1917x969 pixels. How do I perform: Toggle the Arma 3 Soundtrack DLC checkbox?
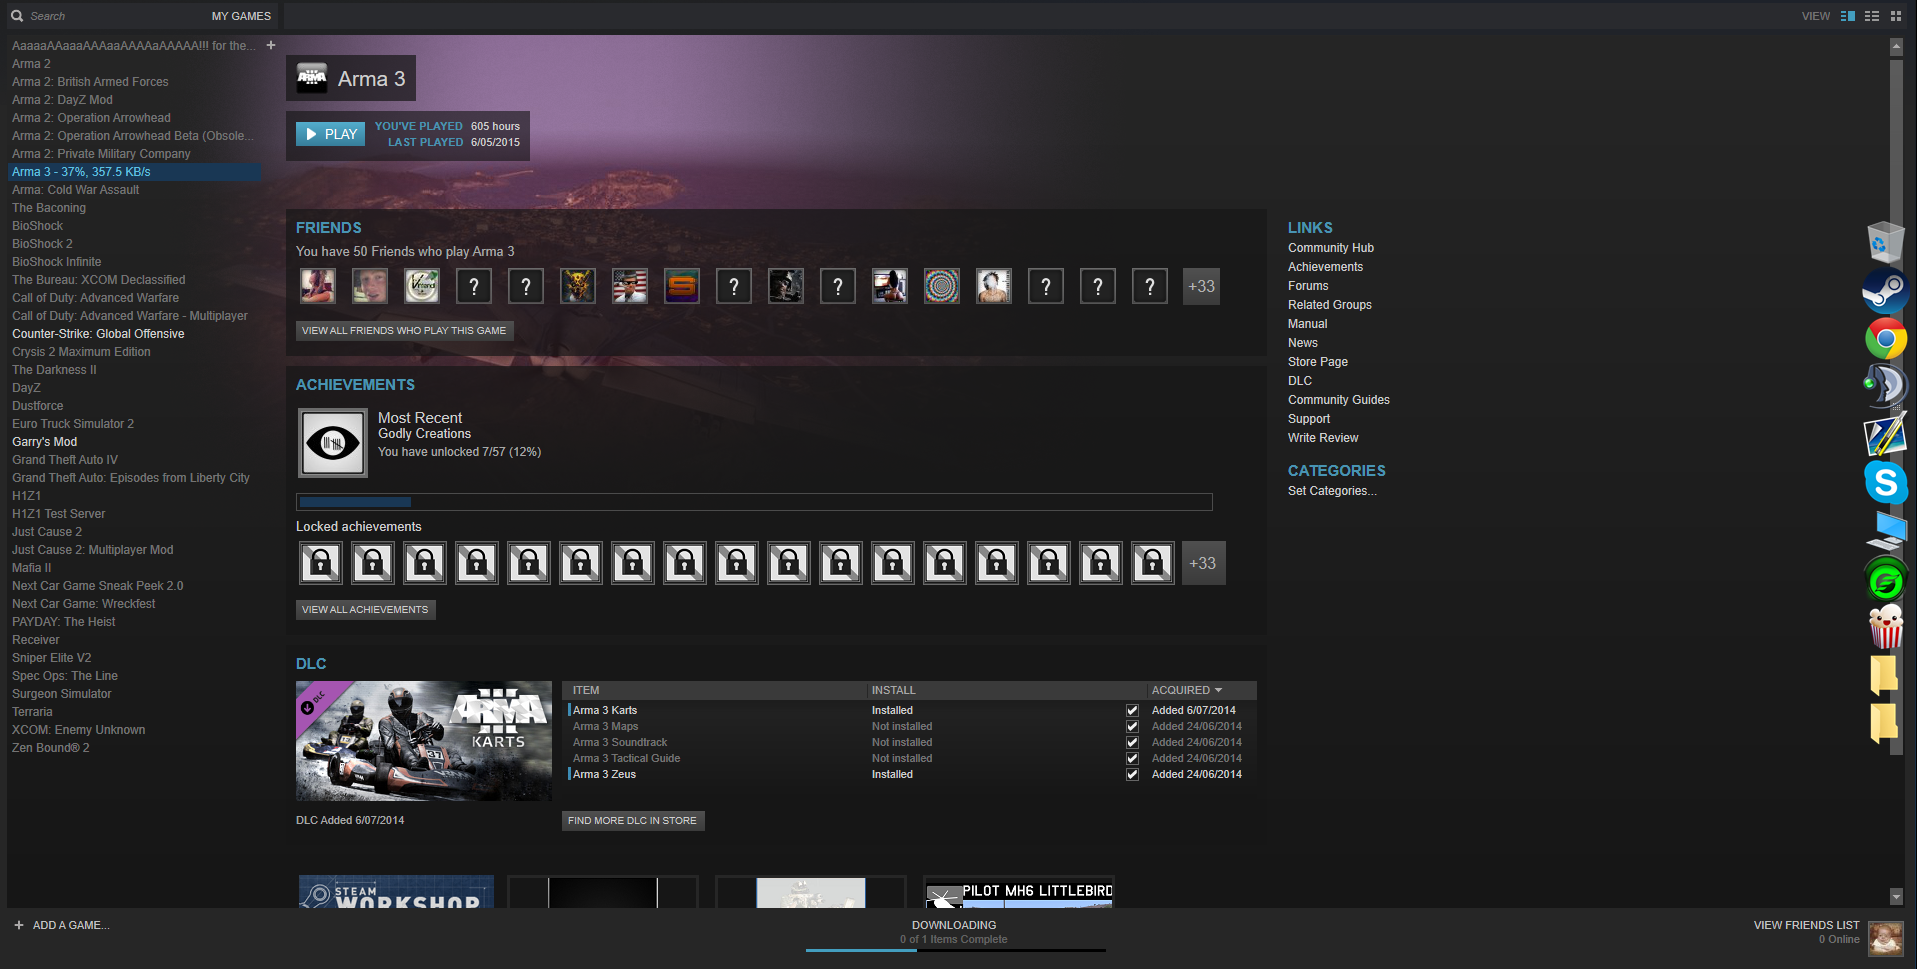tap(1133, 743)
